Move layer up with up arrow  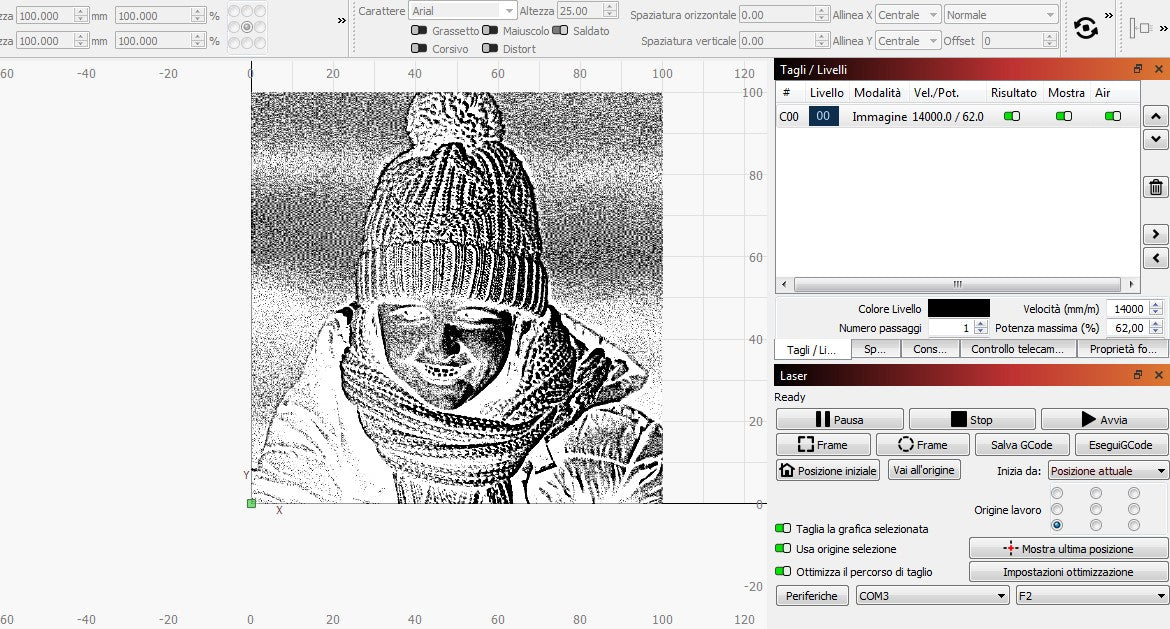tap(1155, 115)
